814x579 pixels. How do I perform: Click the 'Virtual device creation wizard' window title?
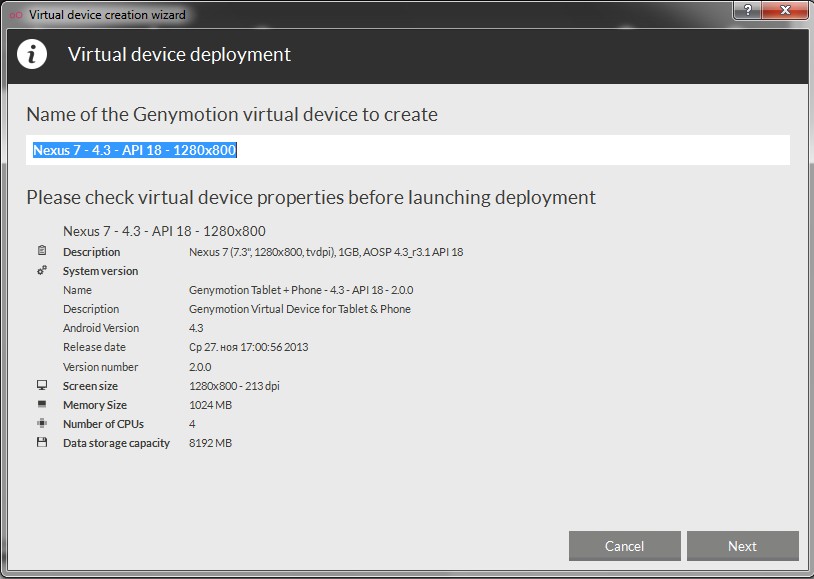click(x=107, y=15)
